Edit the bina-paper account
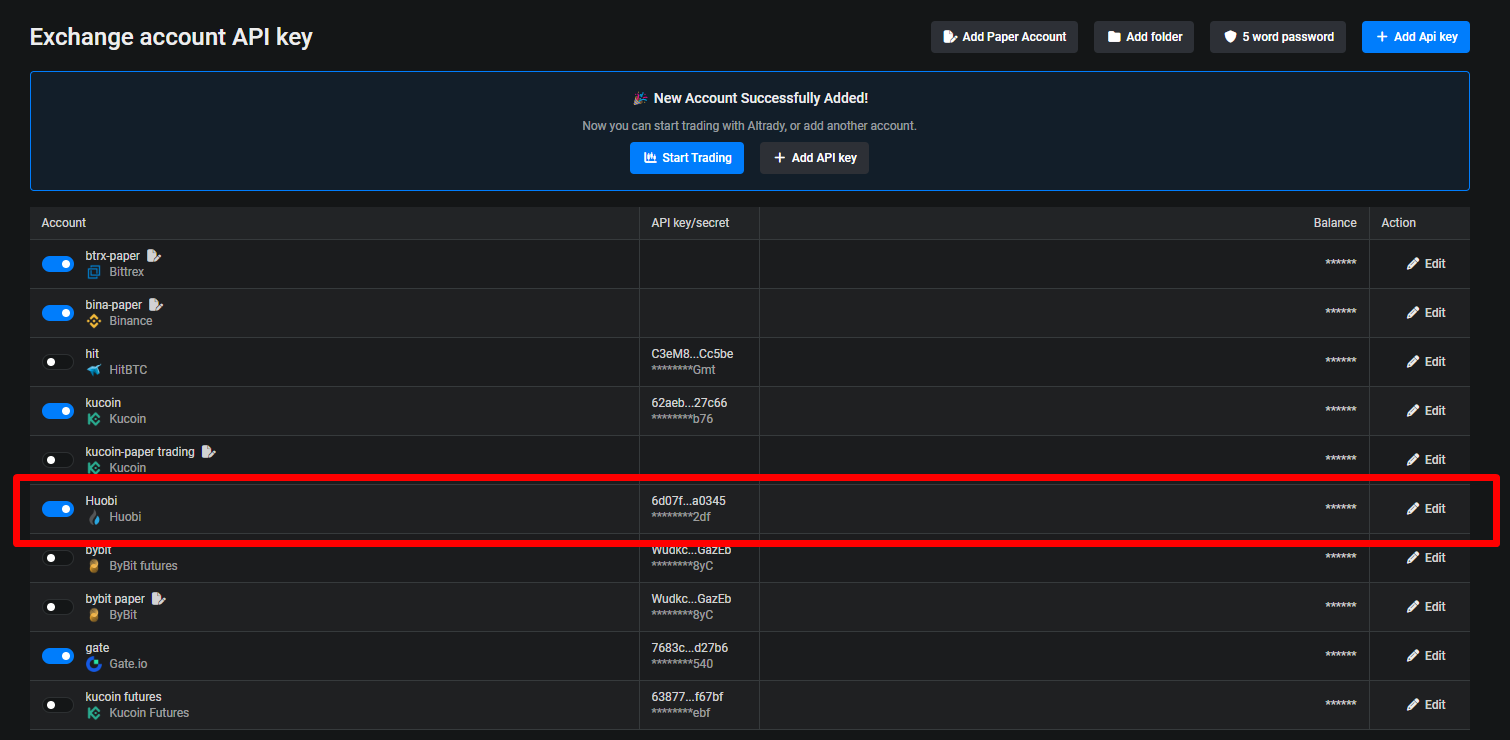1510x740 pixels. point(1426,313)
